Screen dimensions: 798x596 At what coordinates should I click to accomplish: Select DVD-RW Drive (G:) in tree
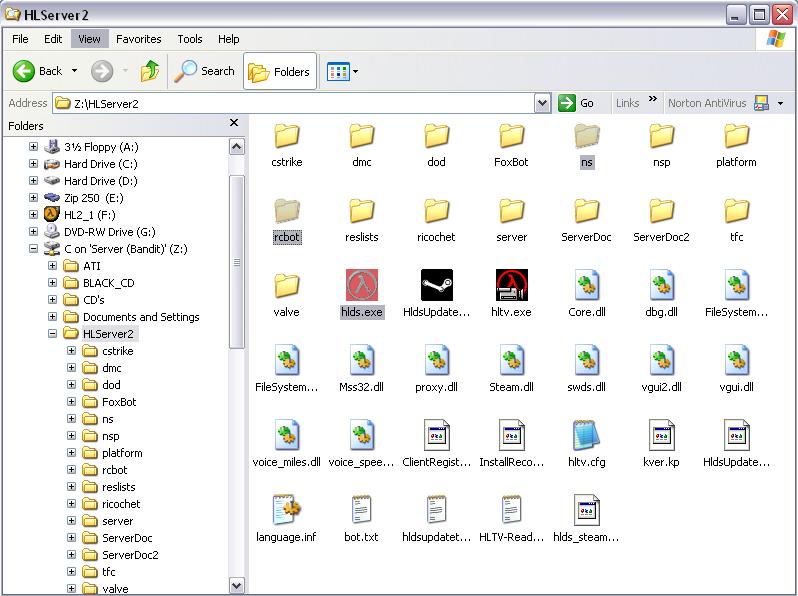click(x=109, y=232)
